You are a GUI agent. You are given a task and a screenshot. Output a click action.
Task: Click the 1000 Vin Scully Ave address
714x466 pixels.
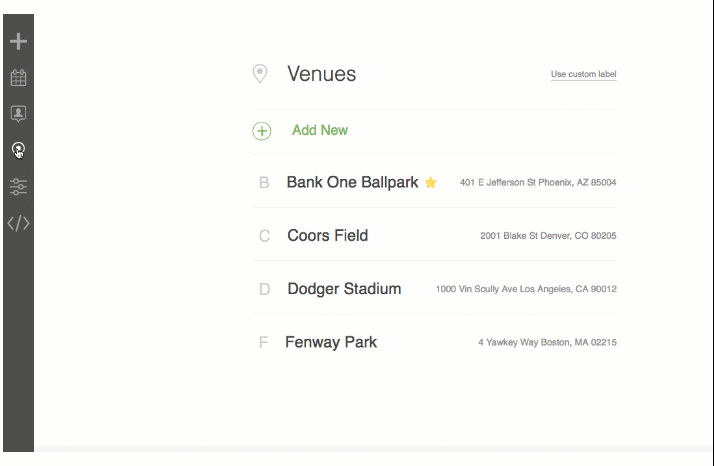point(526,289)
